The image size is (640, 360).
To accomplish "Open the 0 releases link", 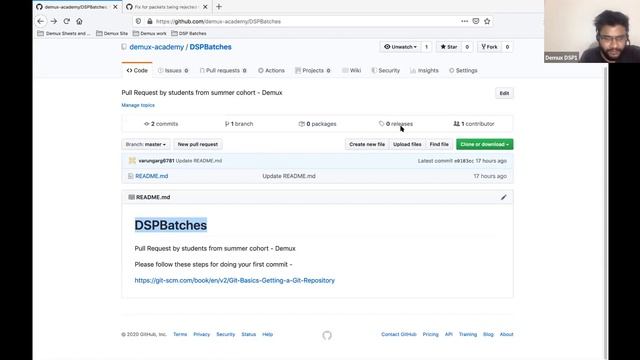I will (396, 124).
